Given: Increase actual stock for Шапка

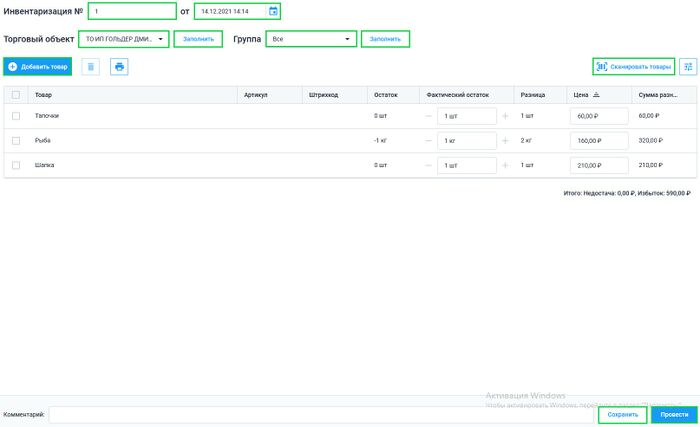Looking at the screenshot, I should tap(505, 165).
